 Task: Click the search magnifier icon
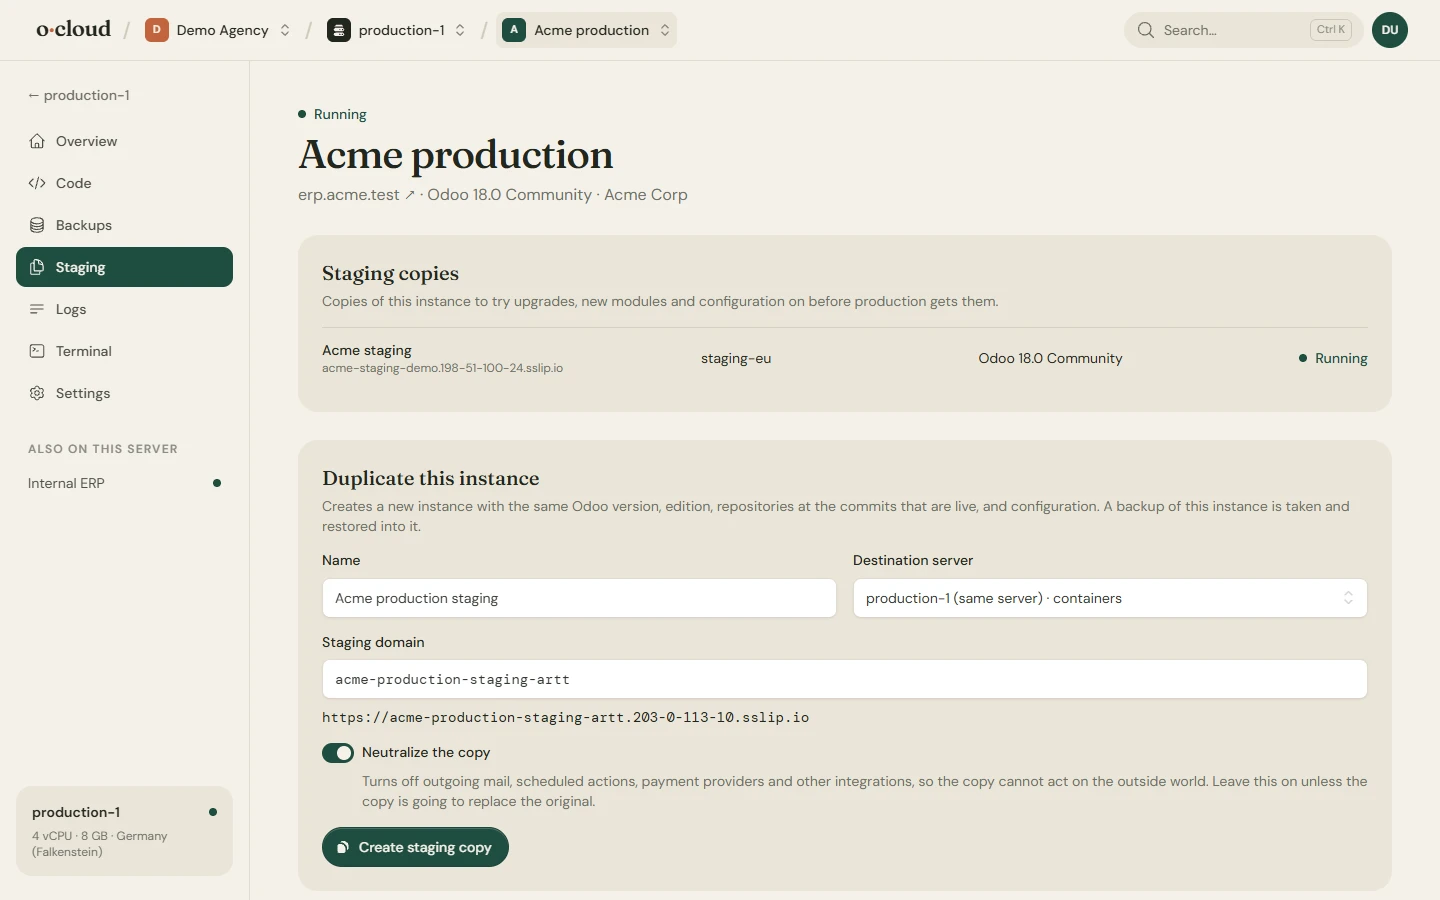click(1146, 30)
